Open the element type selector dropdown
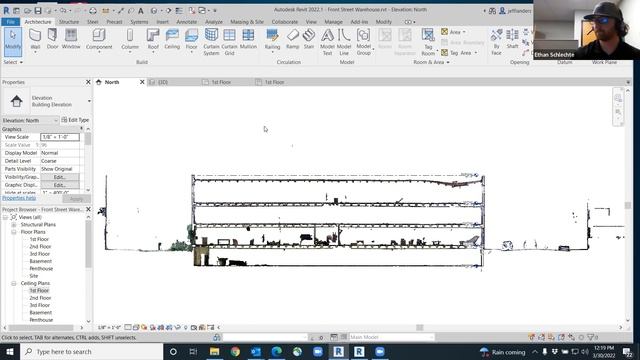The image size is (640, 360). 89,101
